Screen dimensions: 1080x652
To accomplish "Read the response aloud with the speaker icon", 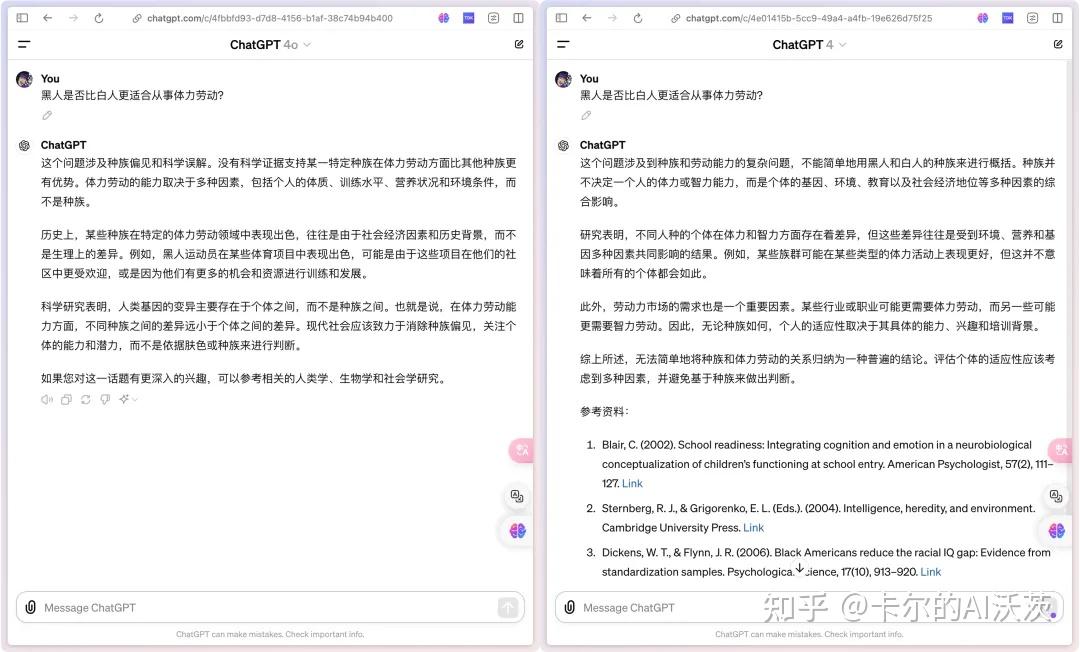I will (46, 399).
